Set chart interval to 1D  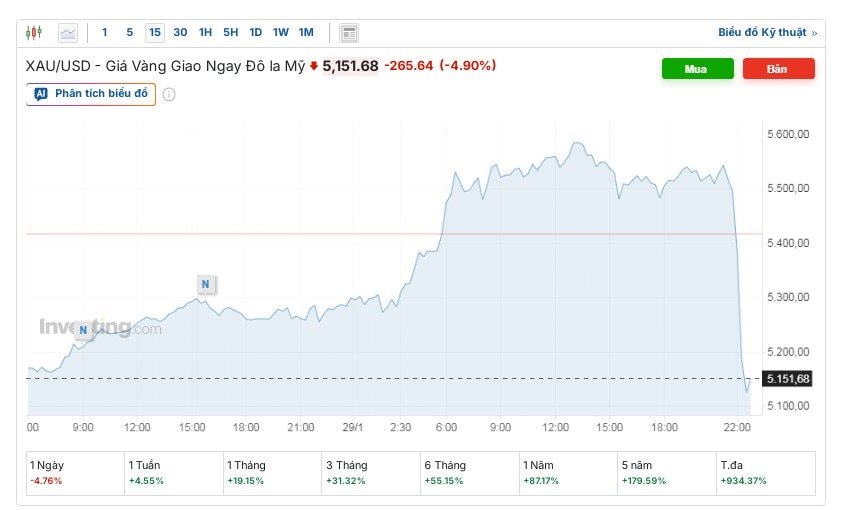(x=256, y=32)
